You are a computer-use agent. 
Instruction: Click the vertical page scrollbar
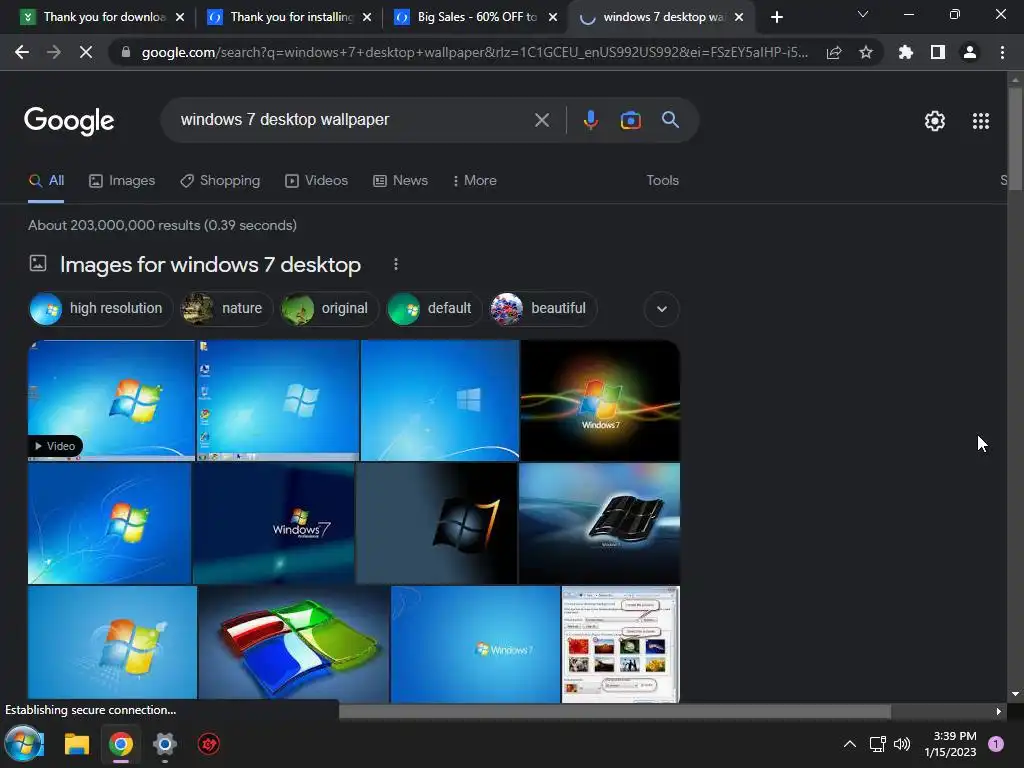(1015, 137)
